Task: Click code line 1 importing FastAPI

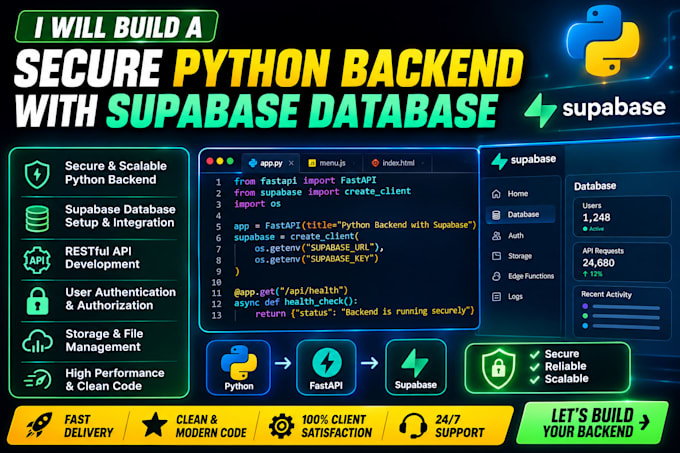Action: [305, 180]
